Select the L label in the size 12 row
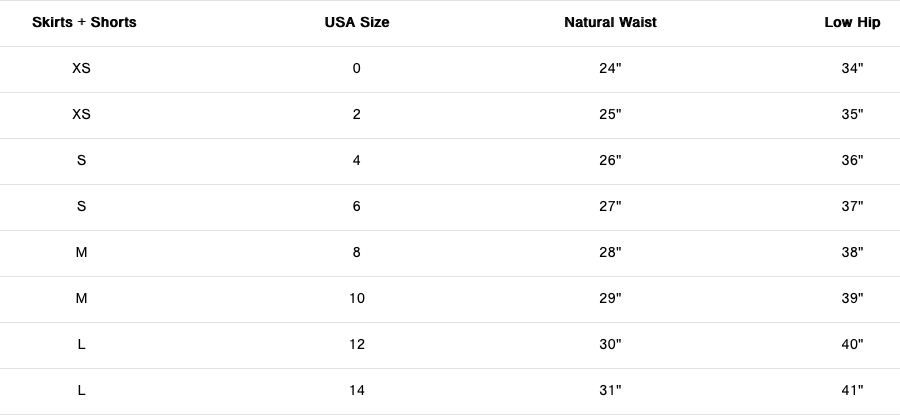Image resolution: width=900 pixels, height=415 pixels. [x=82, y=344]
